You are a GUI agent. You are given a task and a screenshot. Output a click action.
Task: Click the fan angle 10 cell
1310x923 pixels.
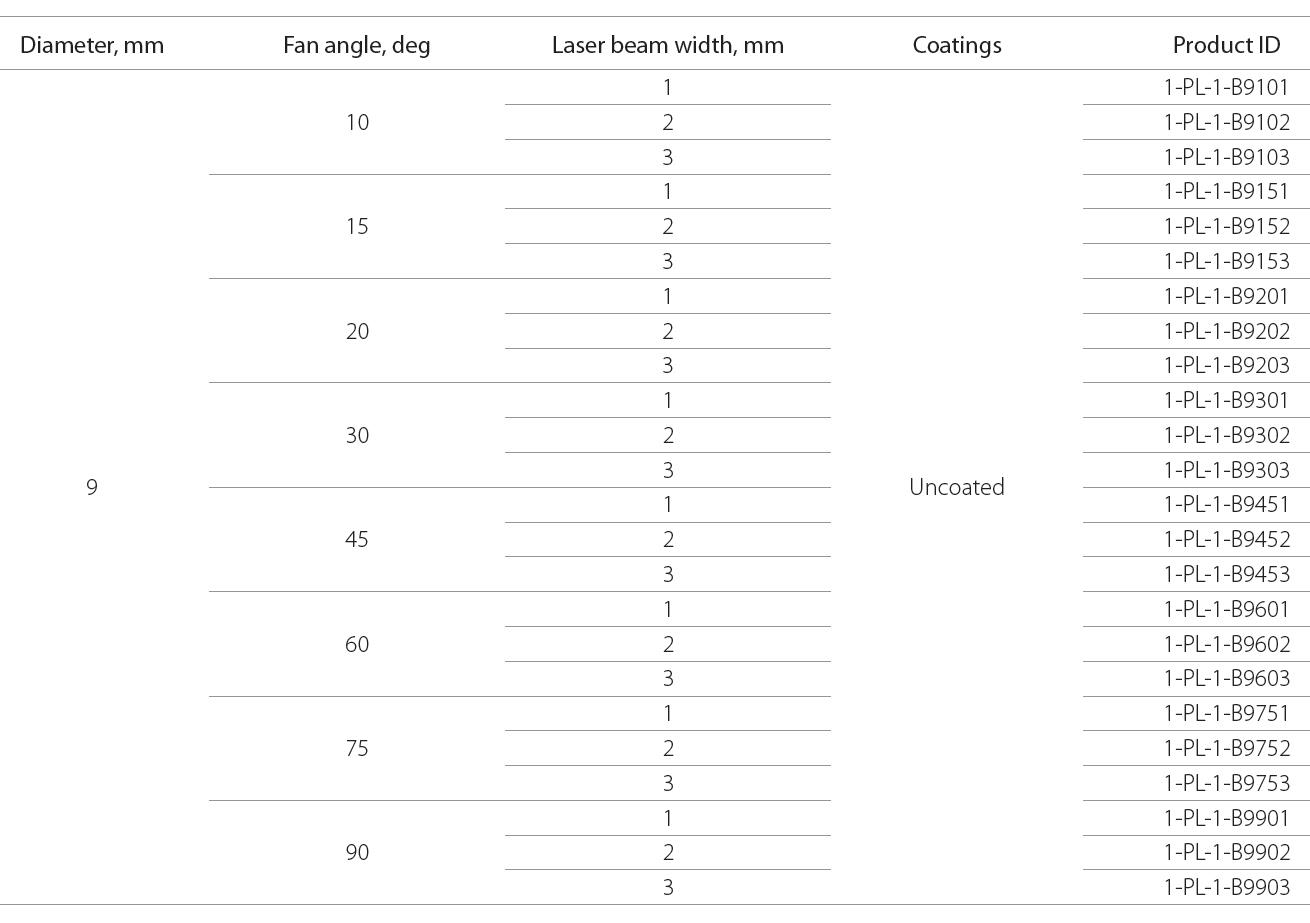coord(357,122)
